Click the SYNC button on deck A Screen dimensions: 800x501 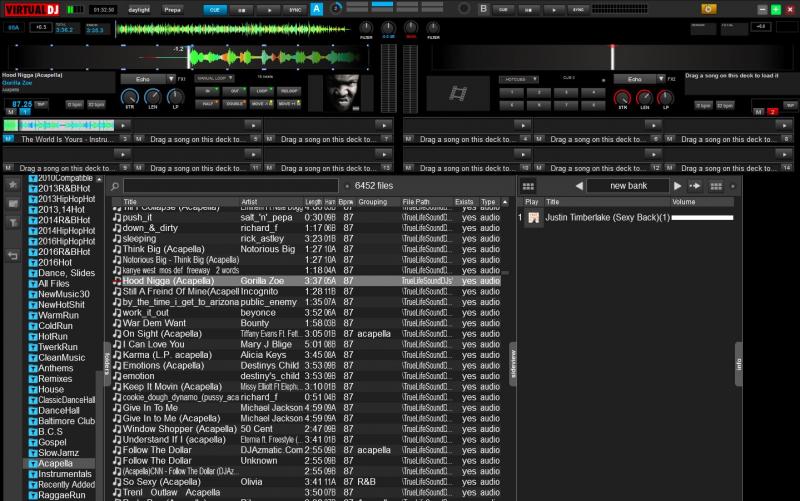pyautogui.click(x=295, y=10)
